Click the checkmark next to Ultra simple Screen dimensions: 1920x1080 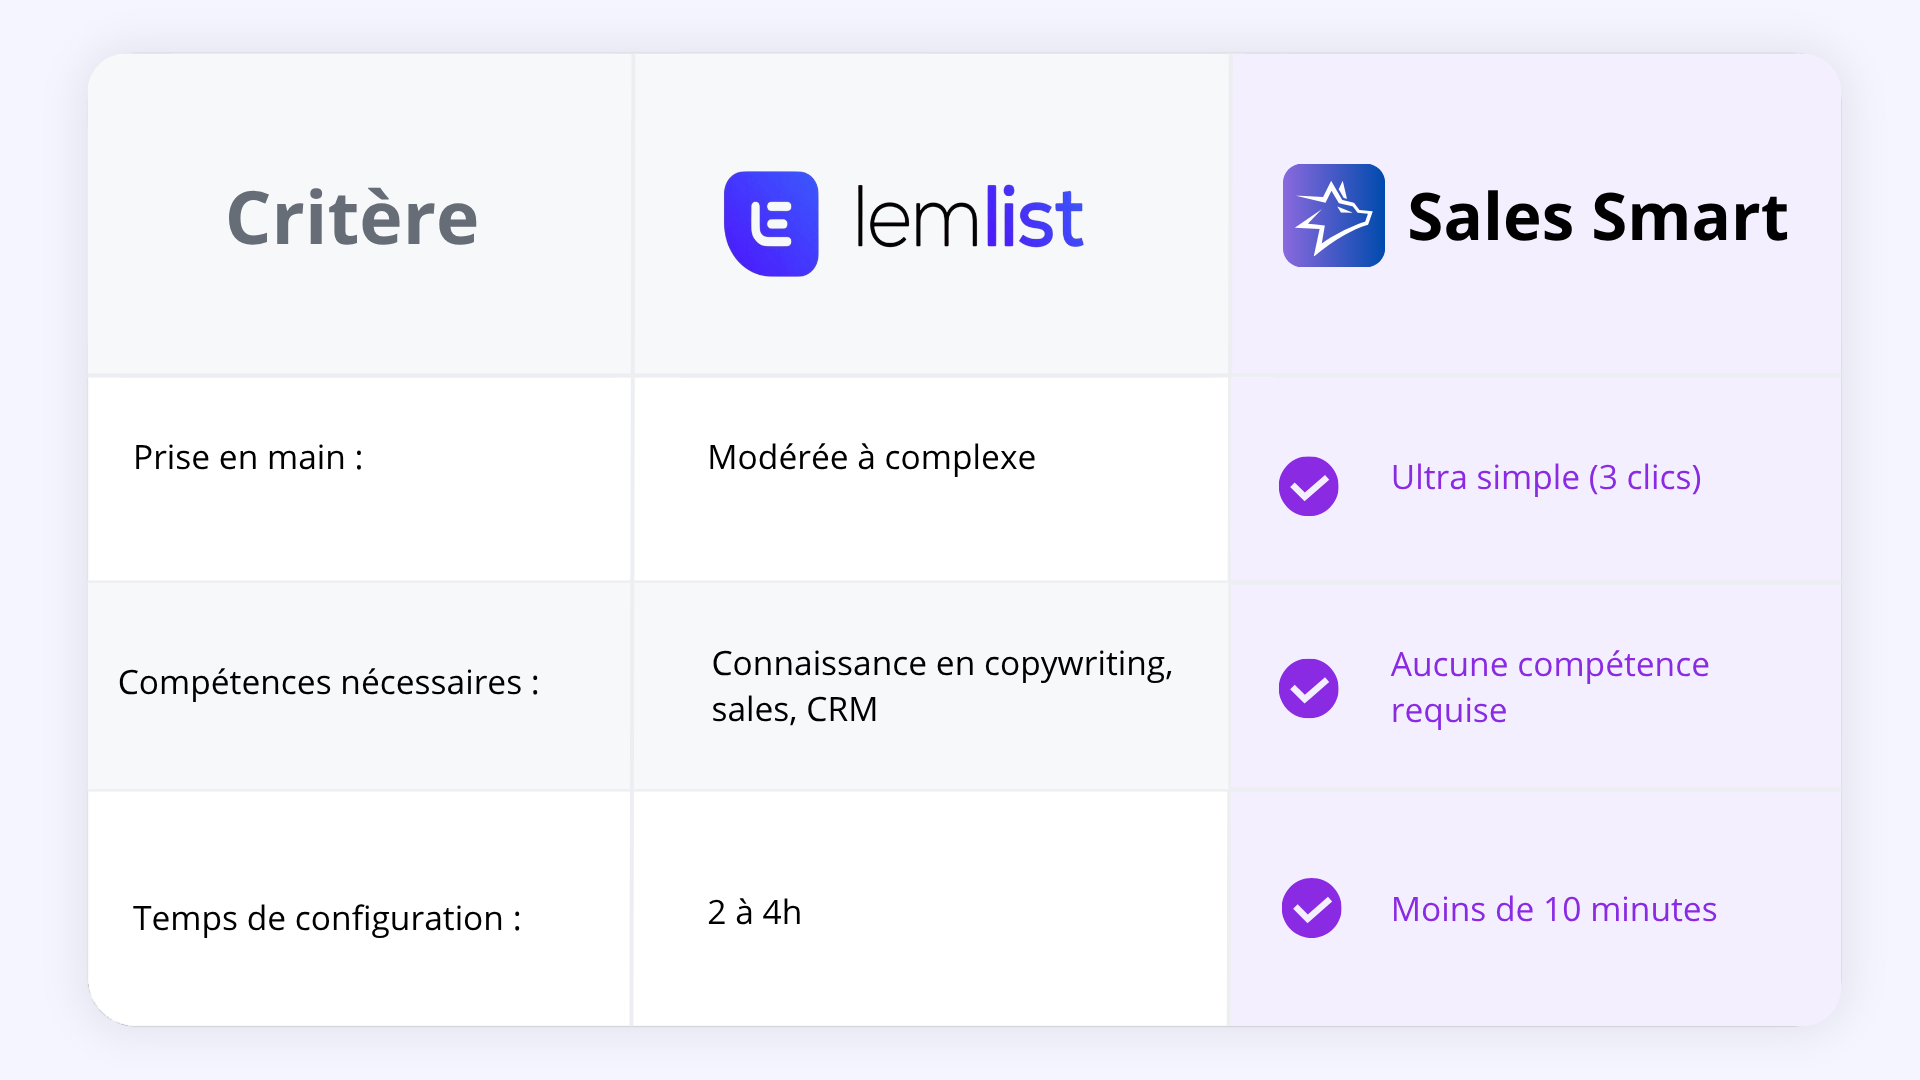[1308, 486]
